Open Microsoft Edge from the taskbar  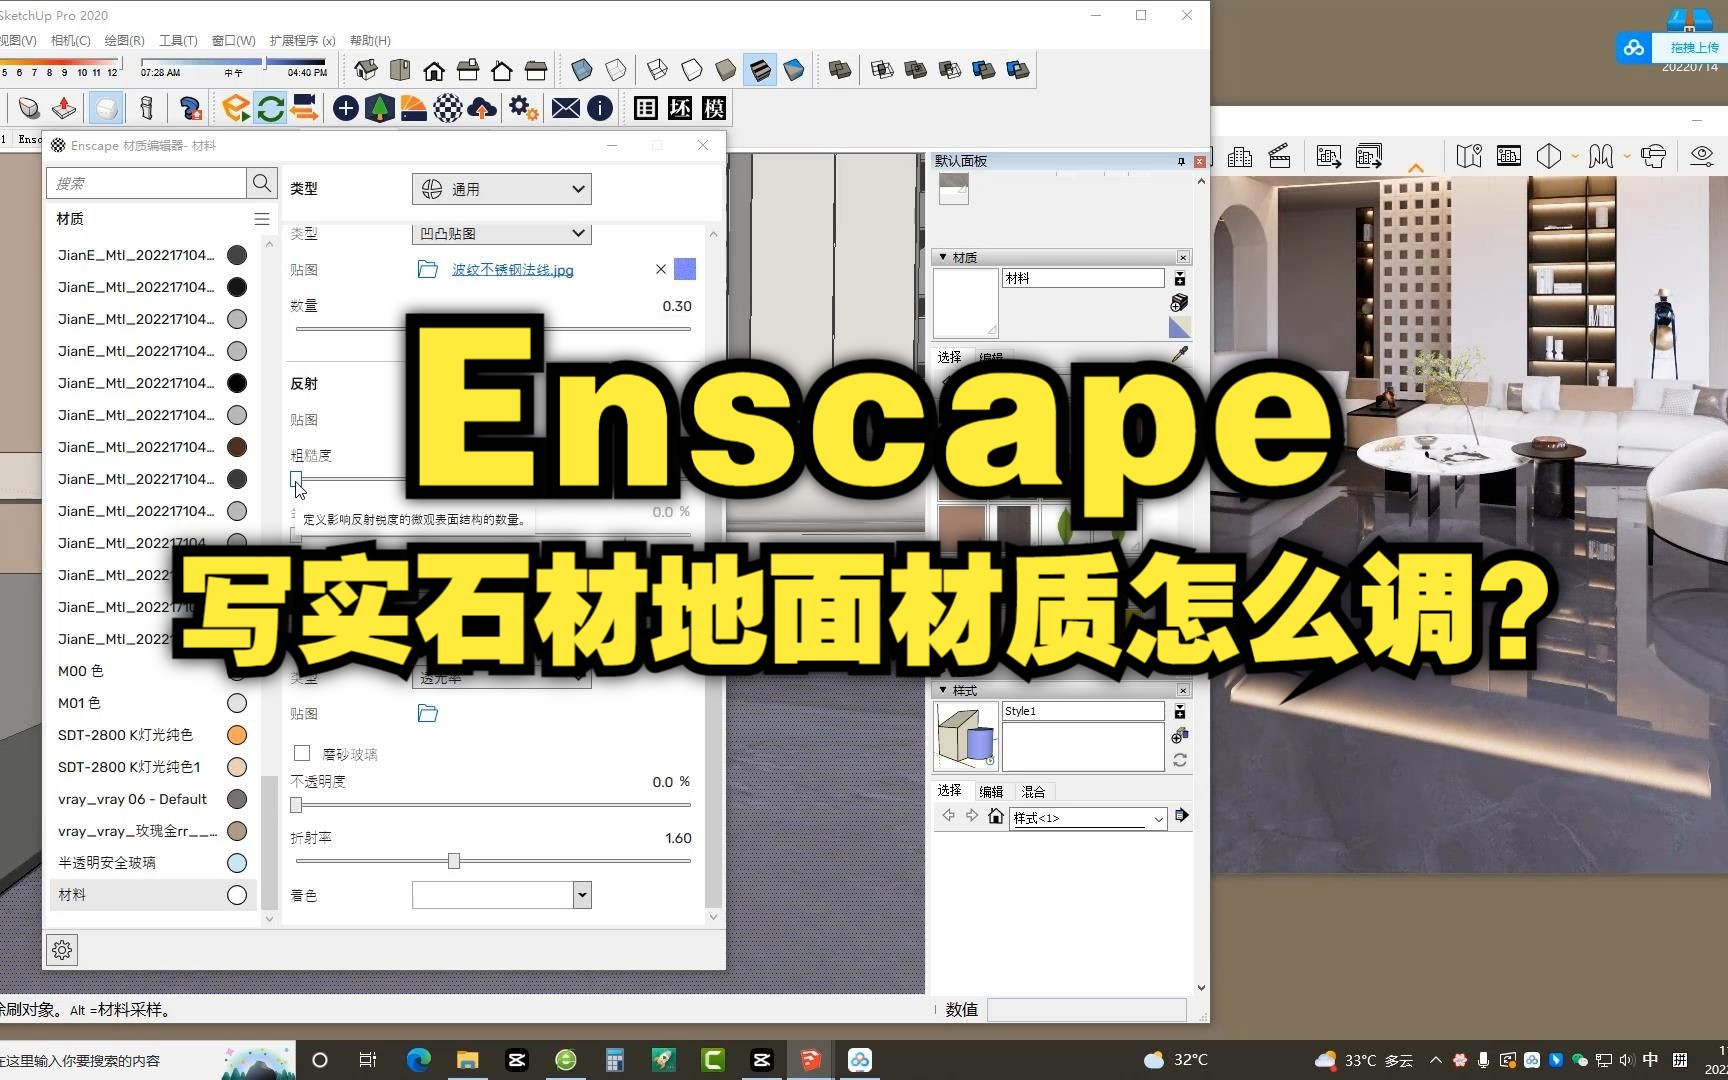[x=419, y=1060]
